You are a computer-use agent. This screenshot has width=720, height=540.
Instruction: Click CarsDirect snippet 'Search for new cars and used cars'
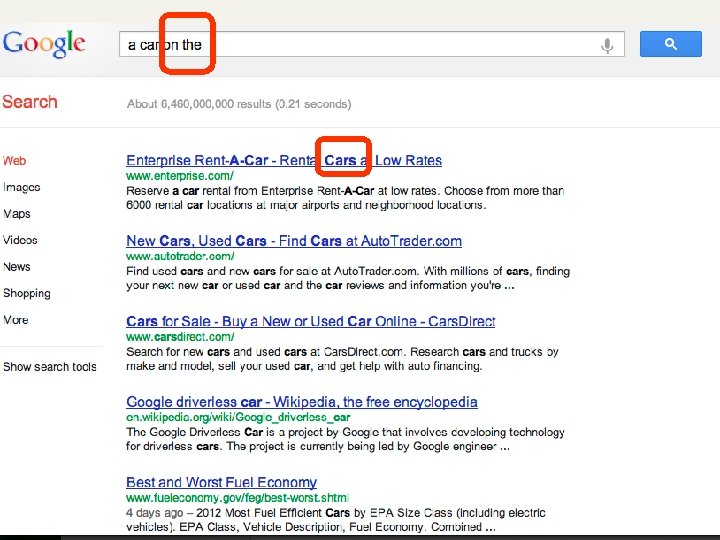pos(342,359)
